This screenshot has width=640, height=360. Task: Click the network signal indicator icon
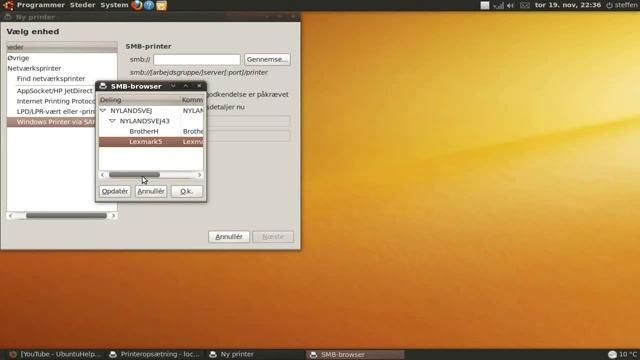click(498, 5)
